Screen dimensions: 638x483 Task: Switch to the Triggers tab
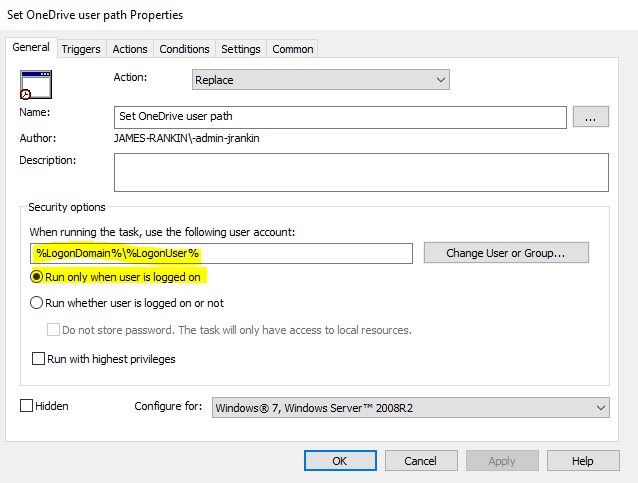[x=80, y=49]
